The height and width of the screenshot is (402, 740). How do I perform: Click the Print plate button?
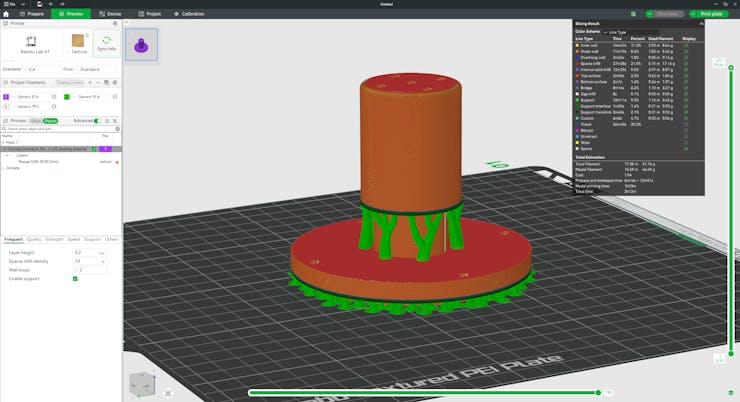711,14
